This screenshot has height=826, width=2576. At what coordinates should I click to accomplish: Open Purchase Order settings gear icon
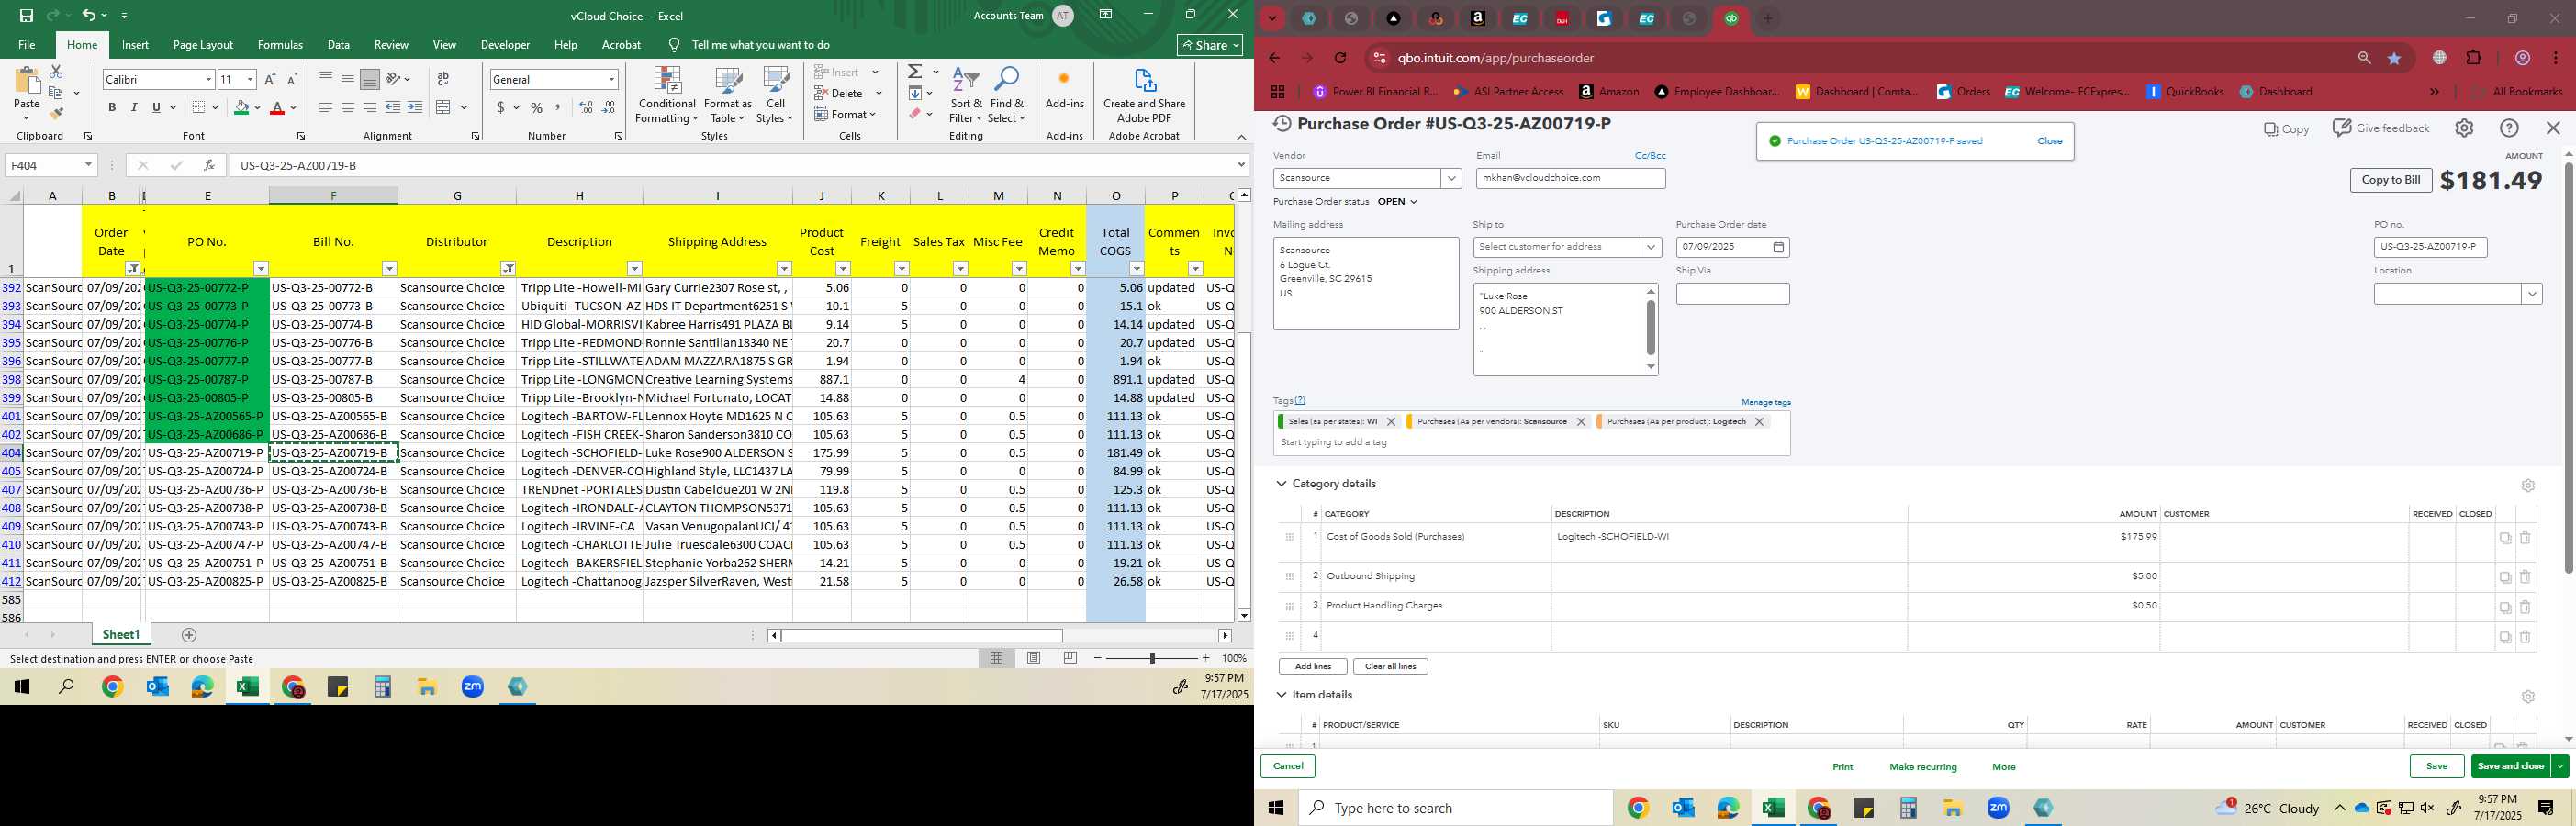(x=2464, y=128)
